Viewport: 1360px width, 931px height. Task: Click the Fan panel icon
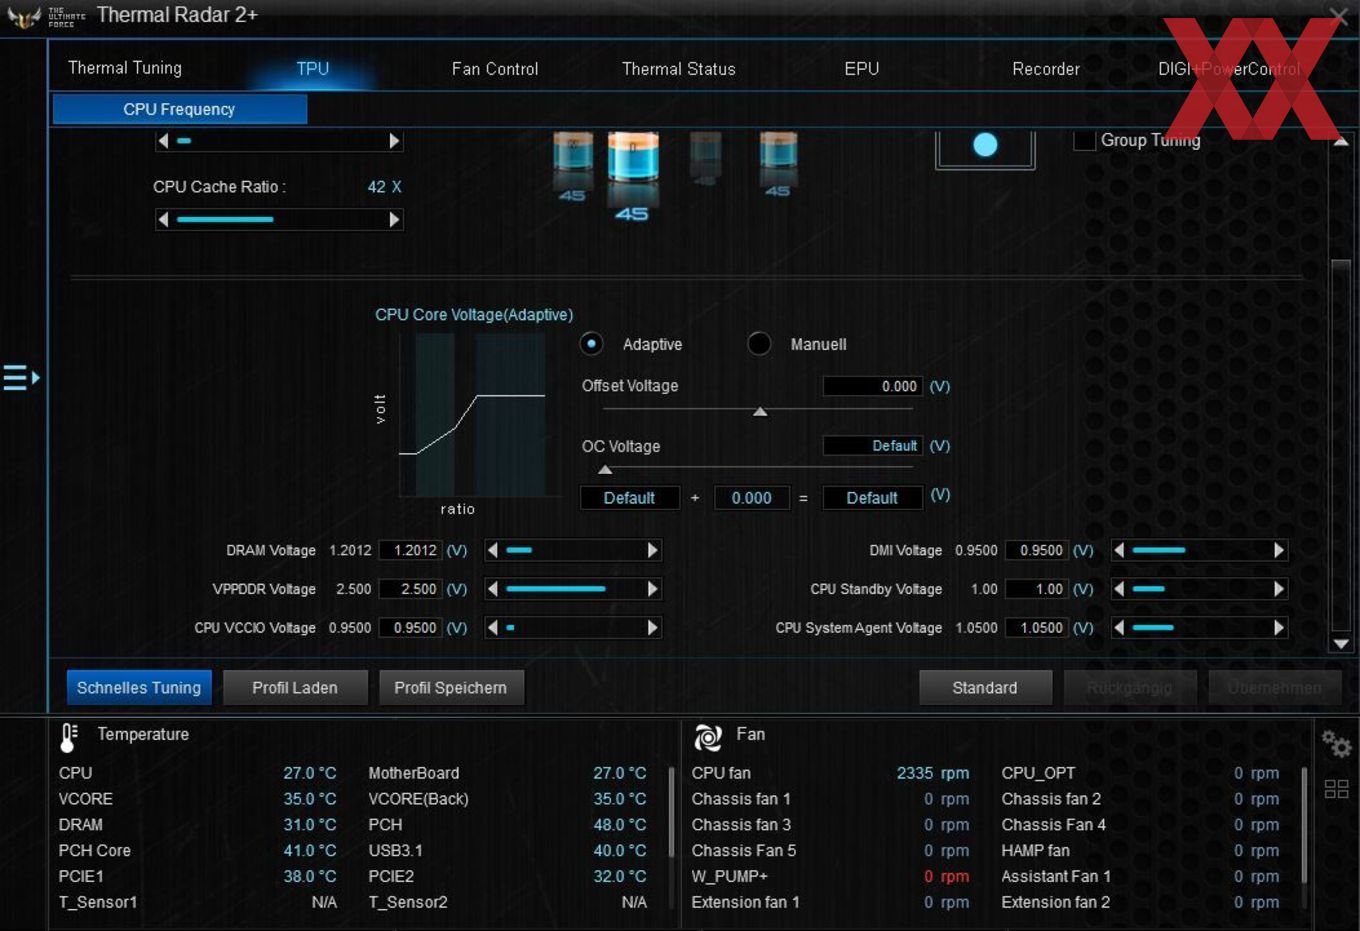click(708, 737)
